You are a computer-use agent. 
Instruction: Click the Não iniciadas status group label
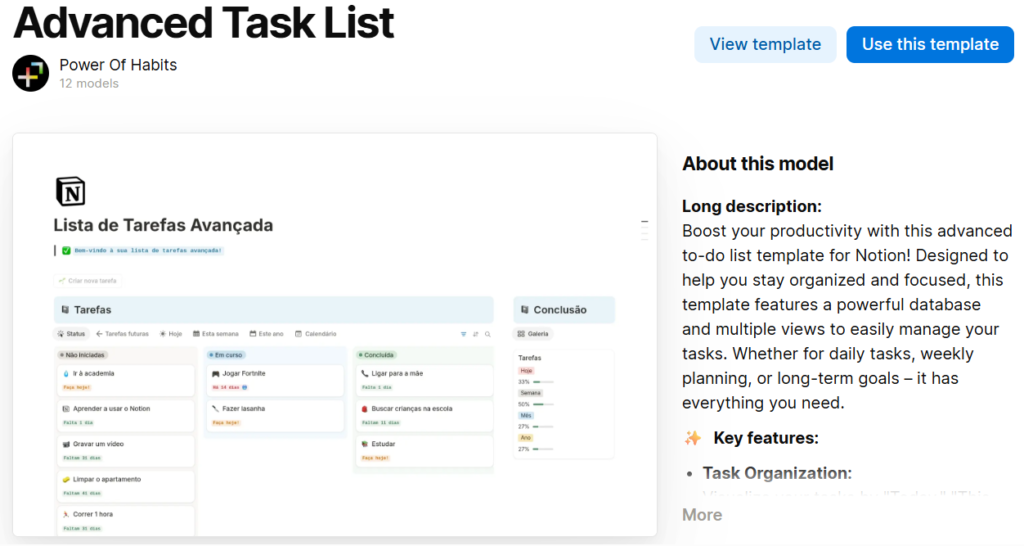point(82,355)
